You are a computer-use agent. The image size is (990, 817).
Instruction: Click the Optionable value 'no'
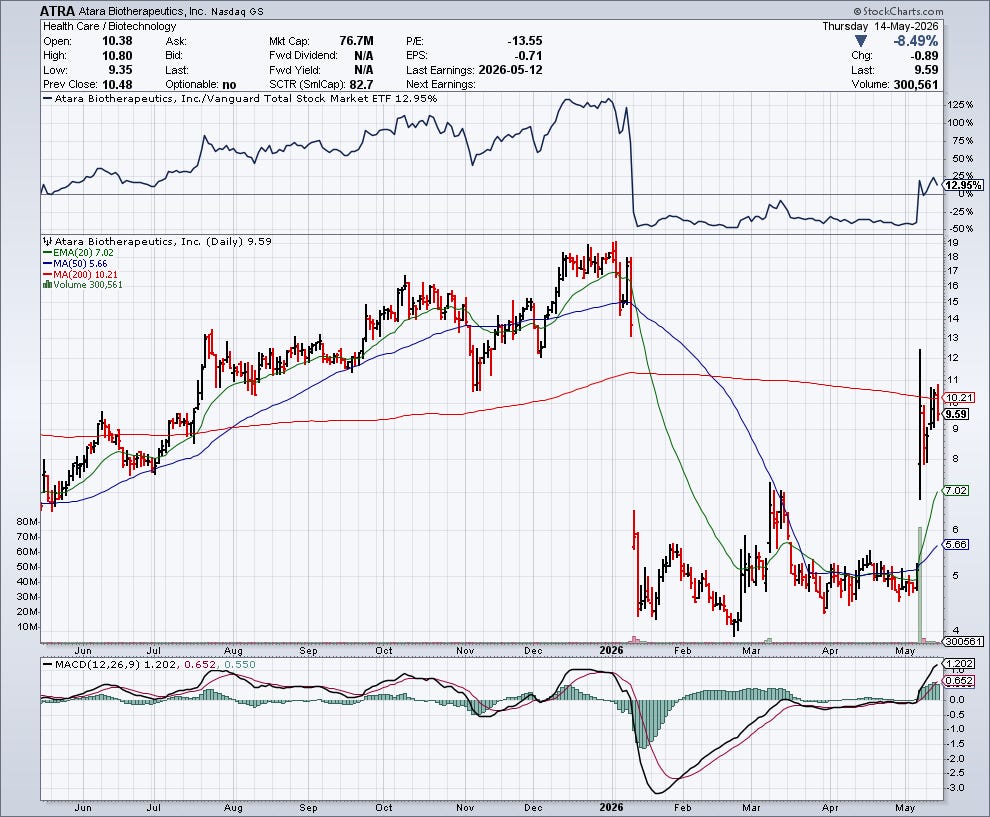[229, 85]
